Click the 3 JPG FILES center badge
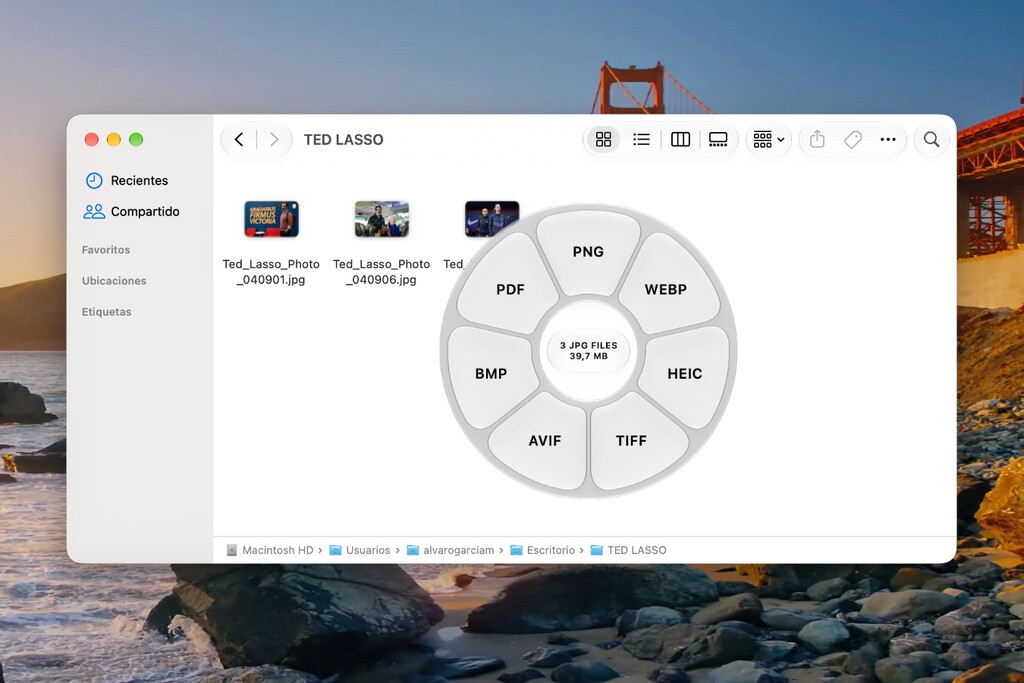1024x683 pixels. 588,351
